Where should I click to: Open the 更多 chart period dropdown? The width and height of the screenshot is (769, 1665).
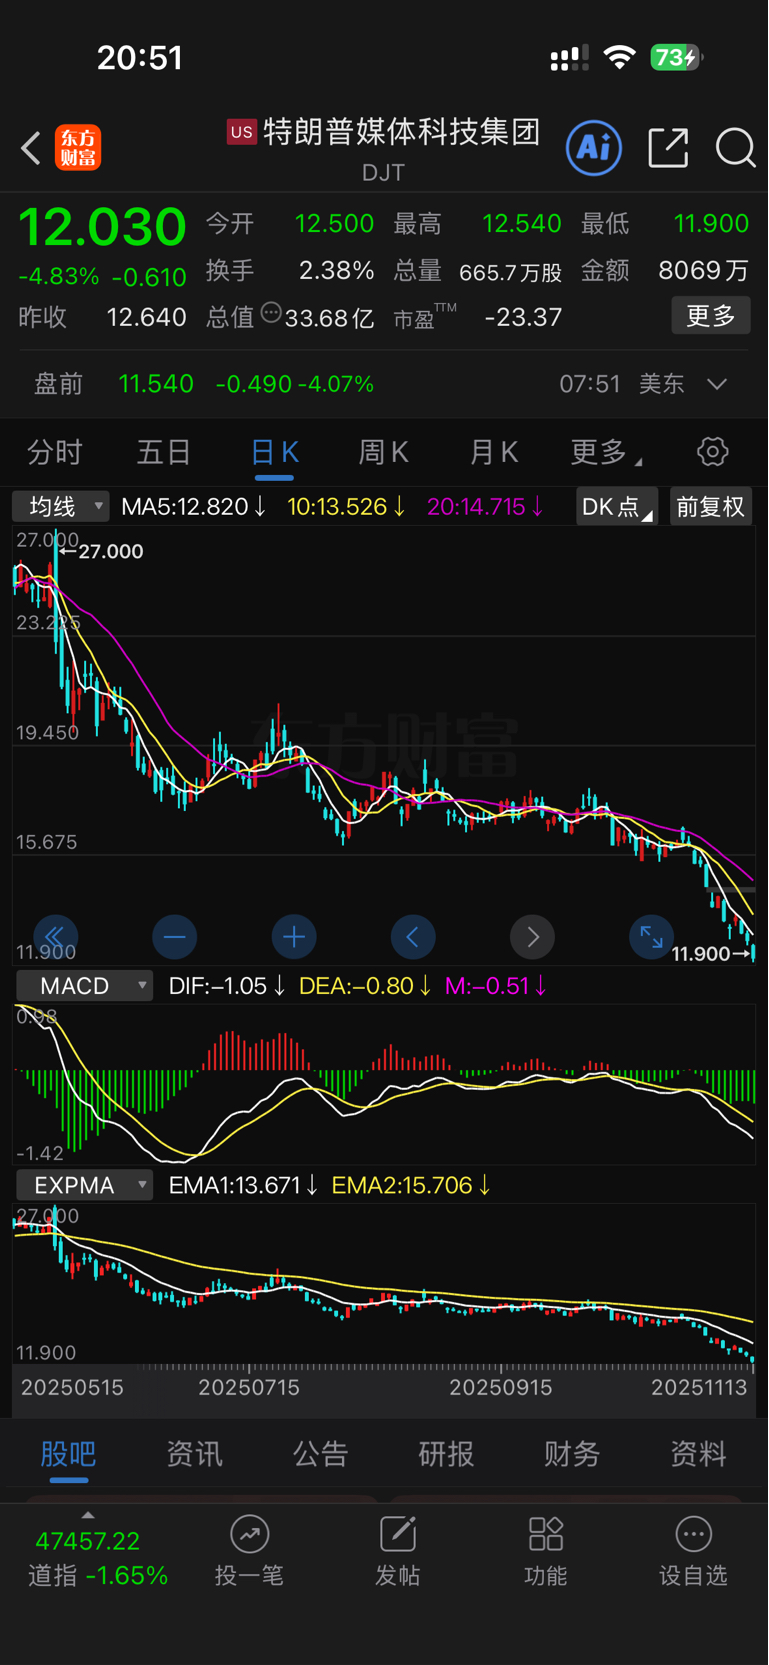pos(605,452)
